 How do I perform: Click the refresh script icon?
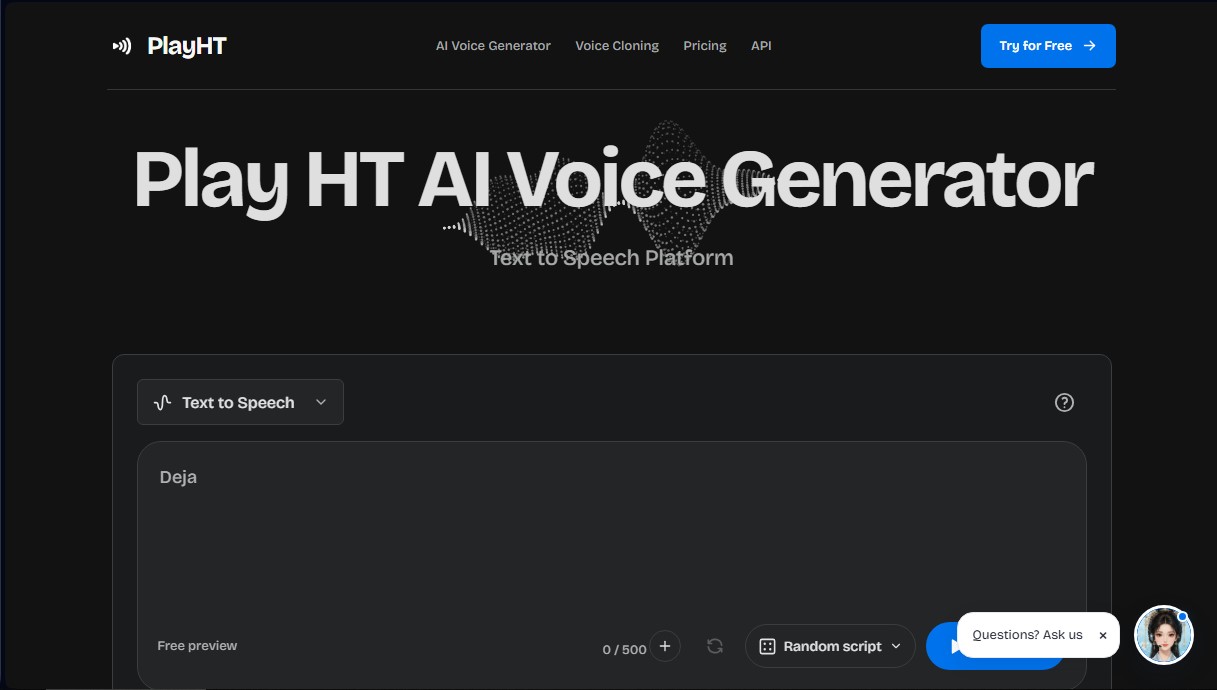tap(715, 646)
